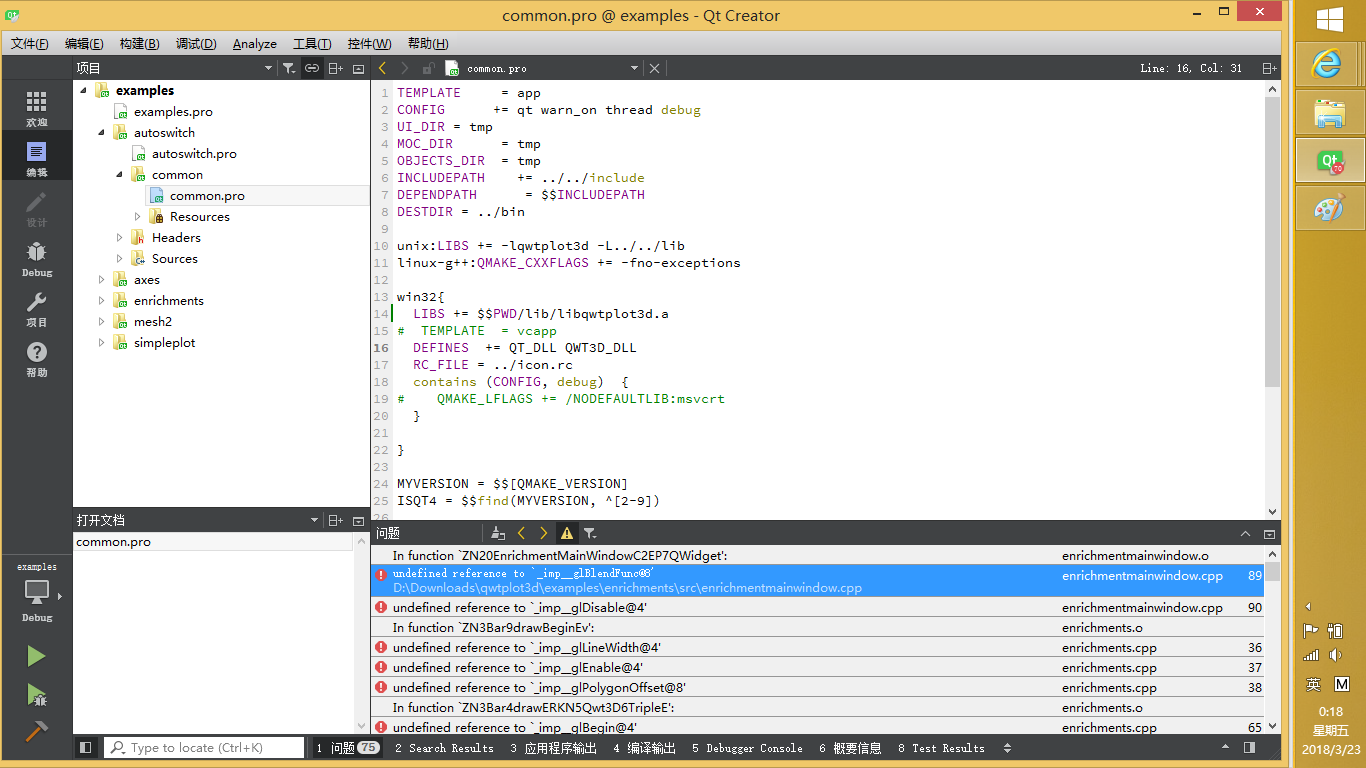Select autoswitch.pro in project tree
The image size is (1366, 768).
[x=194, y=153]
